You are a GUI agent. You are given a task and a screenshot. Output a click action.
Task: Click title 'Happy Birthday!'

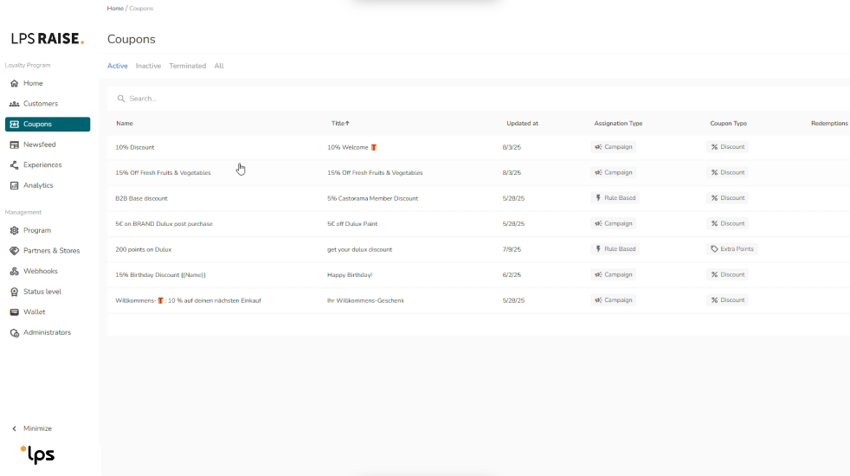[350, 275]
